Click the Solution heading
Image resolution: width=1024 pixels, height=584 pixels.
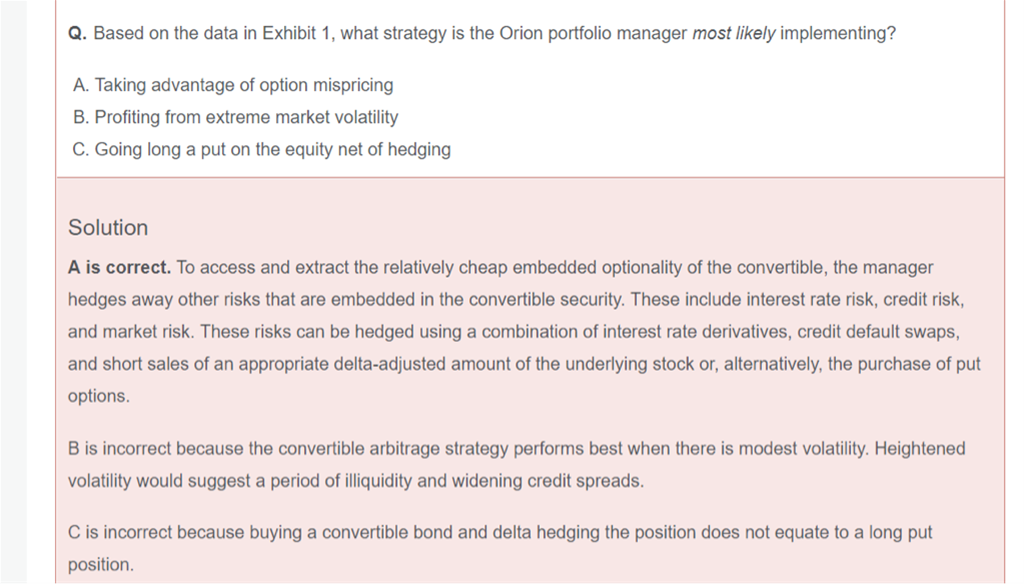[108, 228]
